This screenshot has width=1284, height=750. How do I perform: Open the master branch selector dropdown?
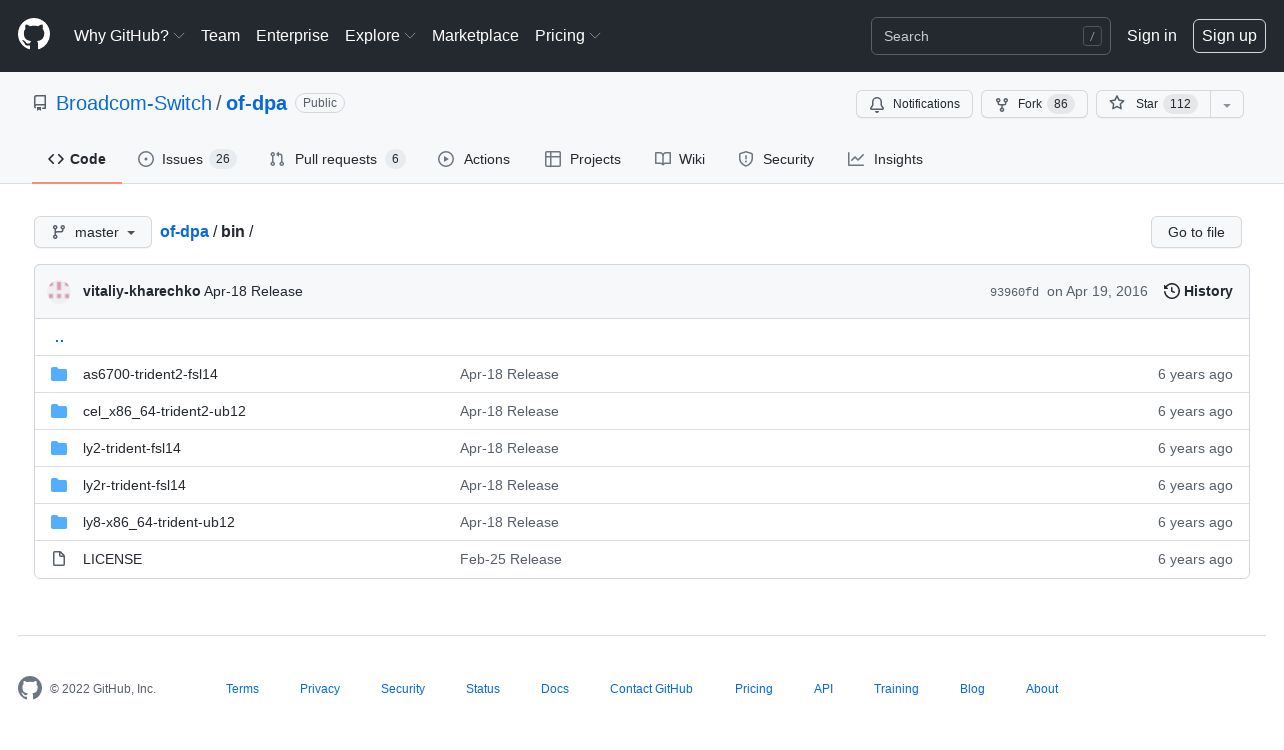[93, 232]
